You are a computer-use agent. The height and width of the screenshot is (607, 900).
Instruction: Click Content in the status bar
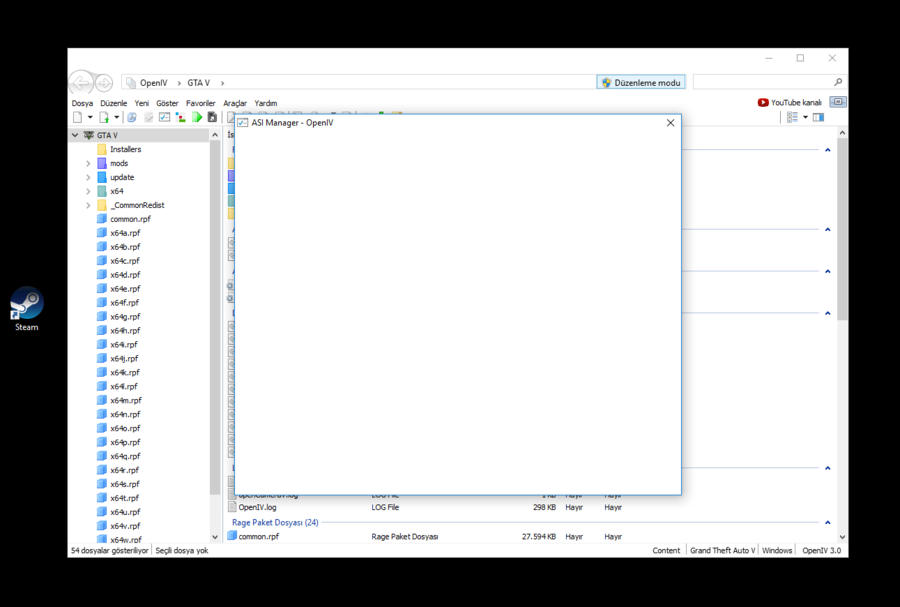click(666, 551)
